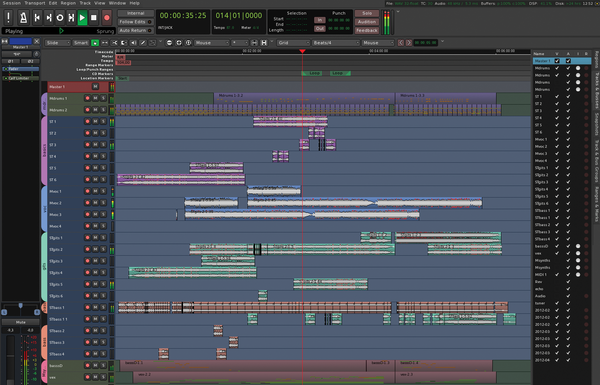The height and width of the screenshot is (385, 600).
Task: Solo the Mvoc 1 track
Action: pyautogui.click(x=103, y=191)
